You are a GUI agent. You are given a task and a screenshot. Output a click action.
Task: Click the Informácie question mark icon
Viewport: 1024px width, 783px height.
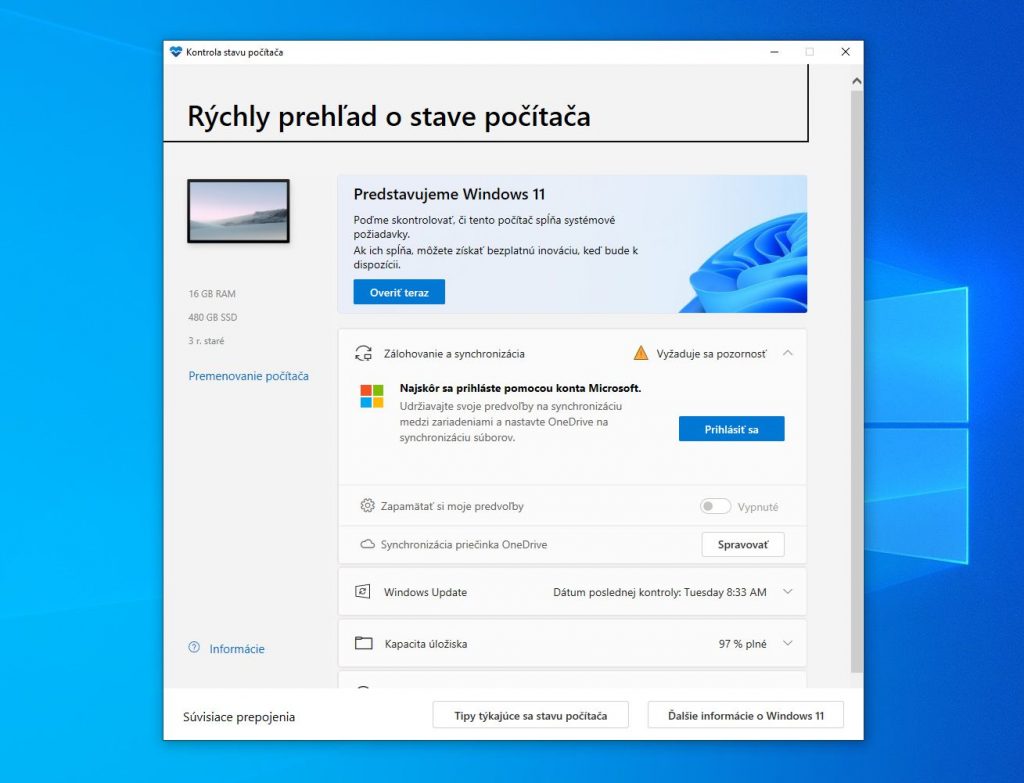[x=194, y=648]
